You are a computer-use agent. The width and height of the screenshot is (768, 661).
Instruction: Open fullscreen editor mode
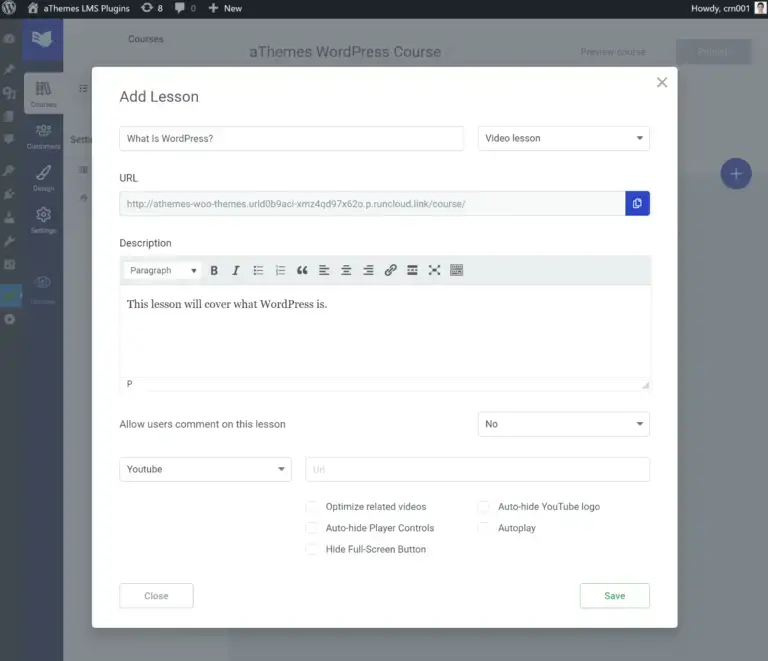click(x=434, y=270)
